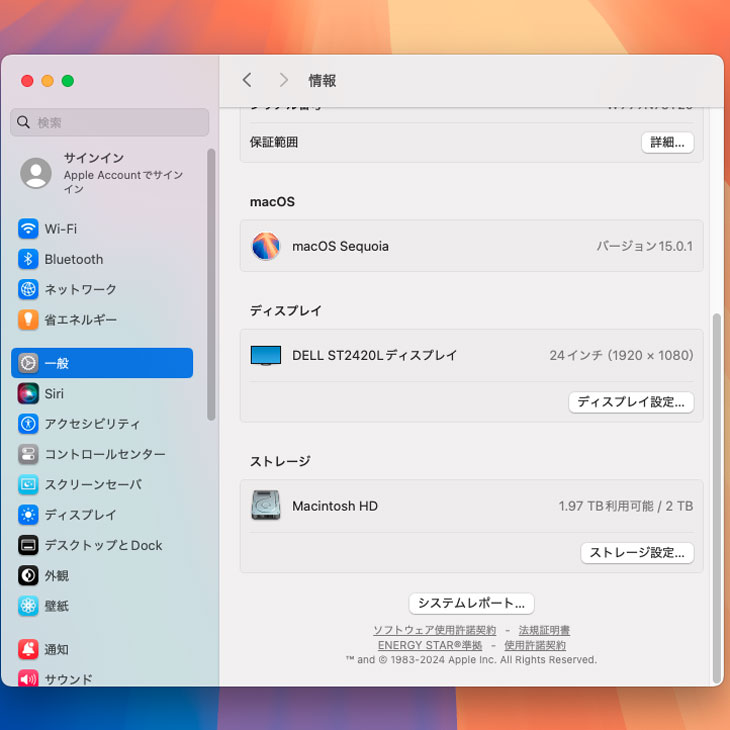Select ネットワーク in the sidebar
The width and height of the screenshot is (730, 730).
pos(102,289)
